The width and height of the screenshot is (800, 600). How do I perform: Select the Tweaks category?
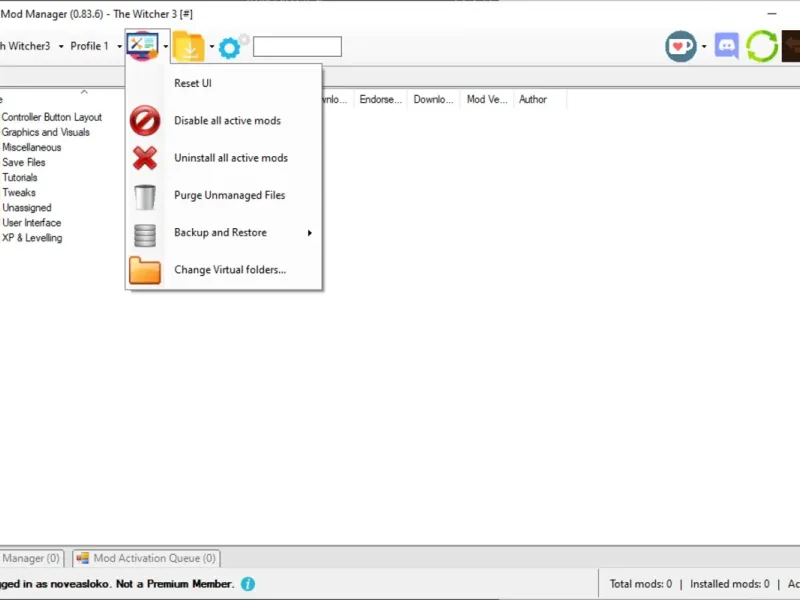click(18, 192)
